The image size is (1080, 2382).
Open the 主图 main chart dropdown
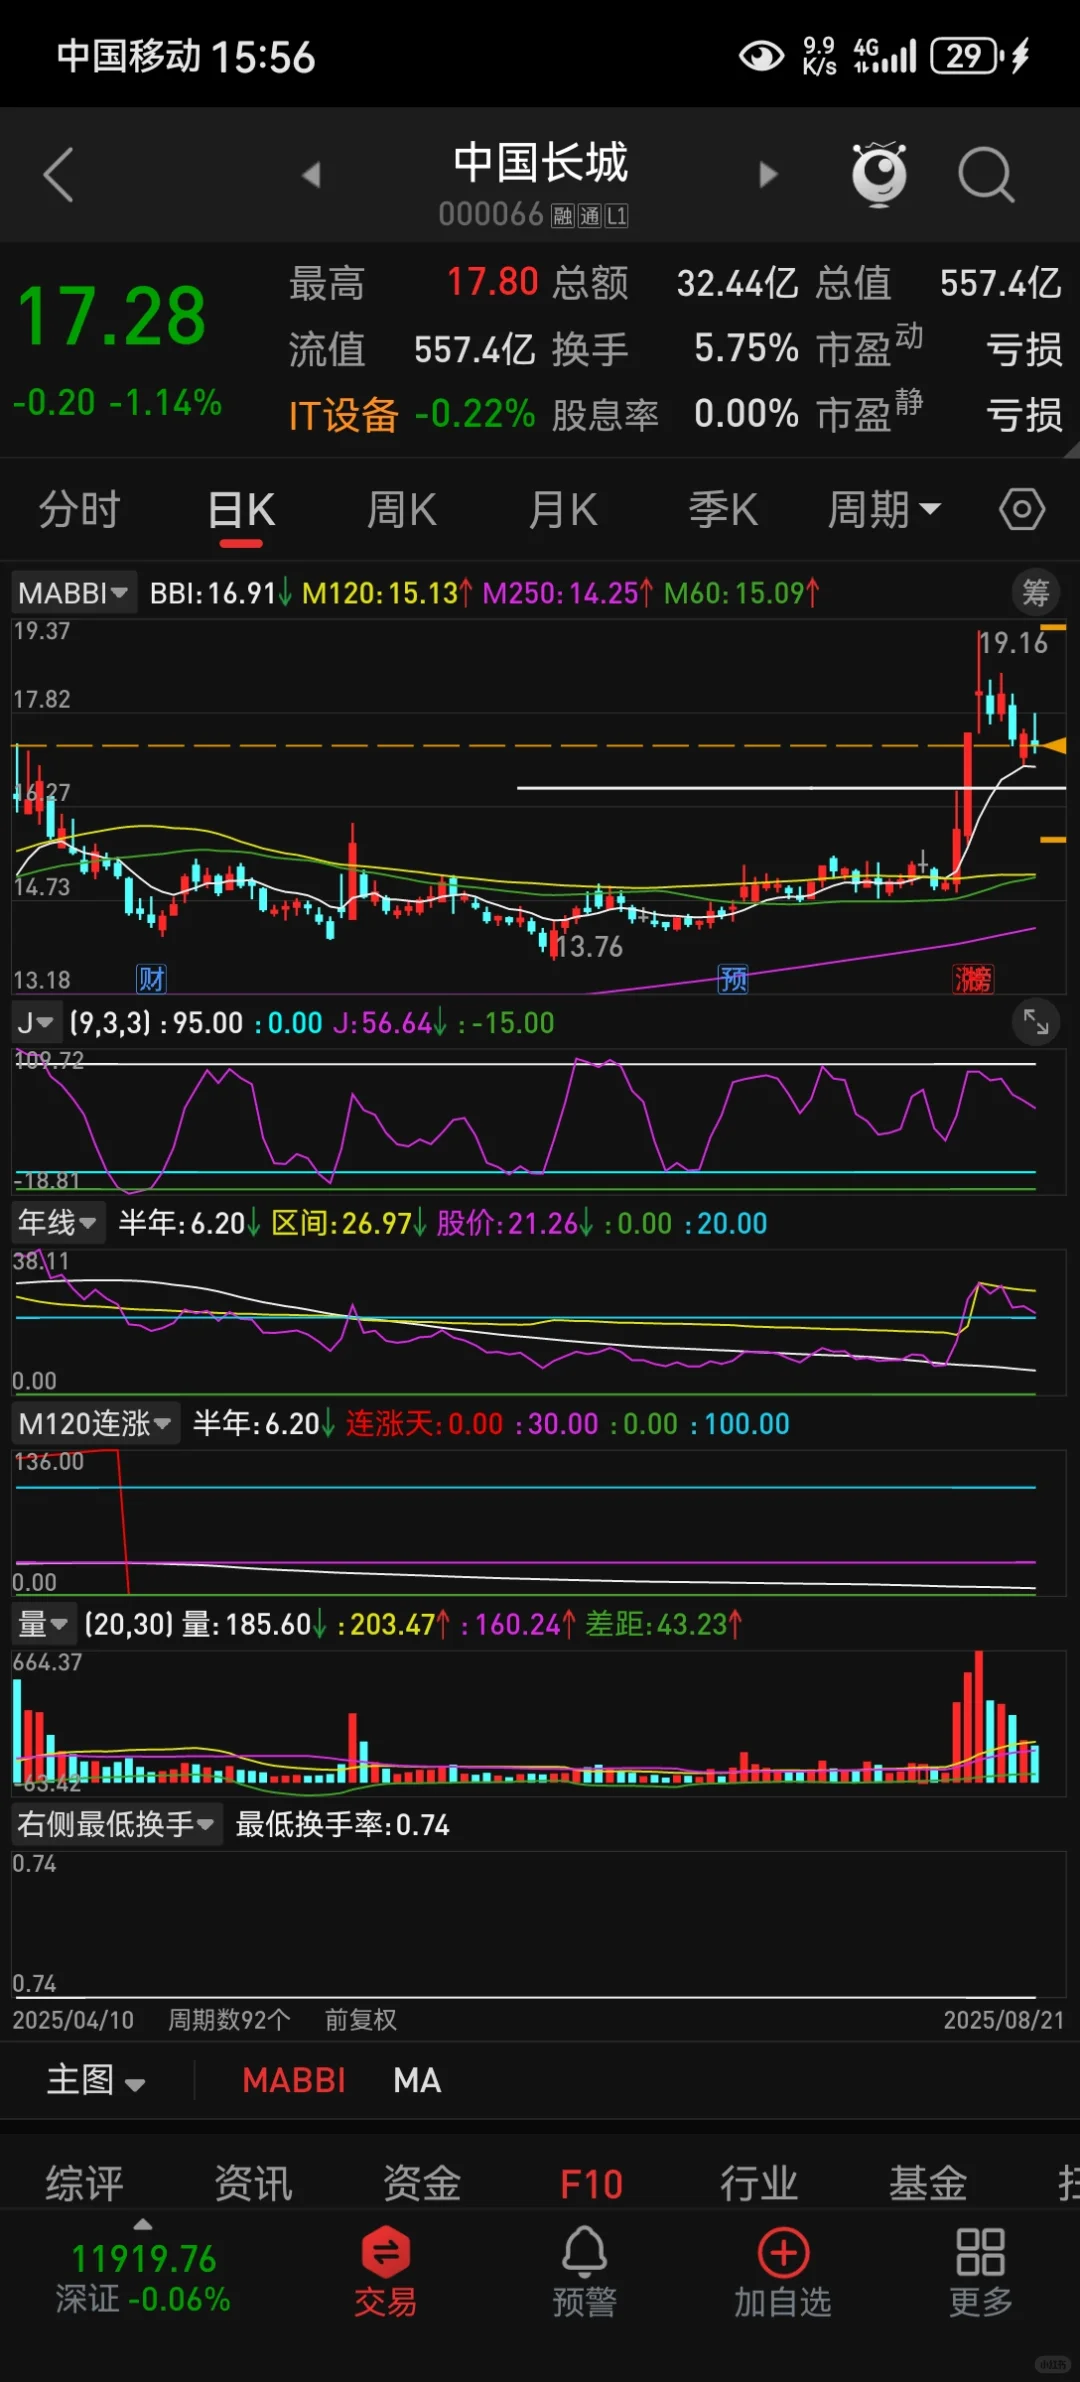(96, 2080)
